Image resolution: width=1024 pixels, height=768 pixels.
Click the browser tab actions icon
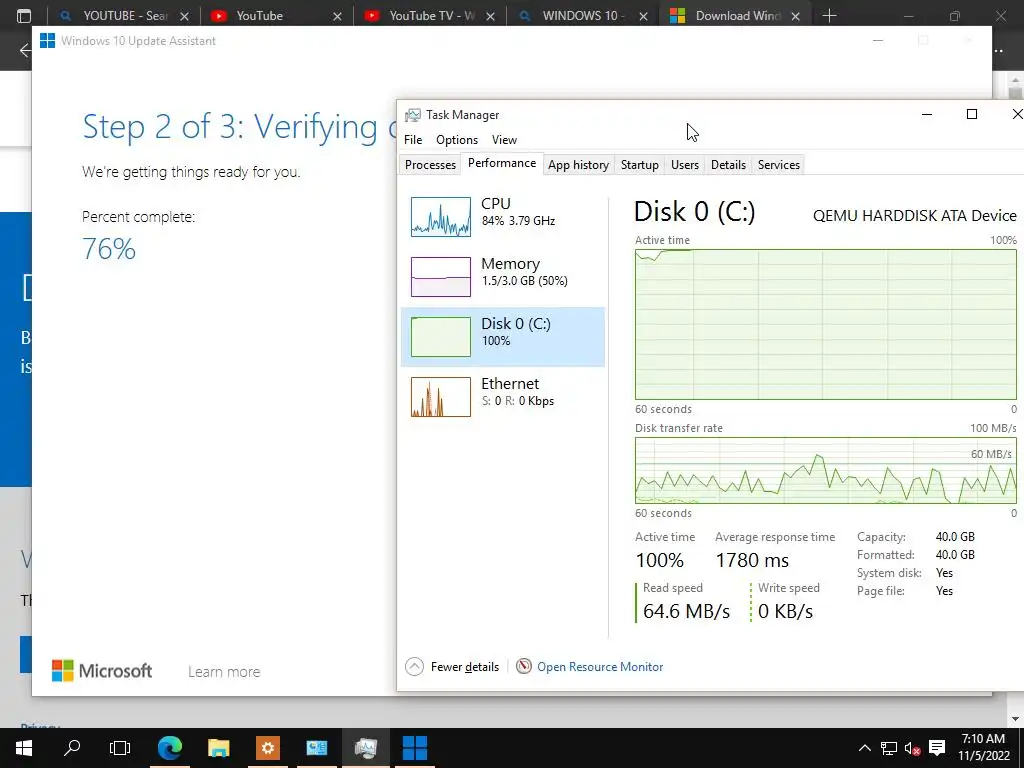coord(24,16)
